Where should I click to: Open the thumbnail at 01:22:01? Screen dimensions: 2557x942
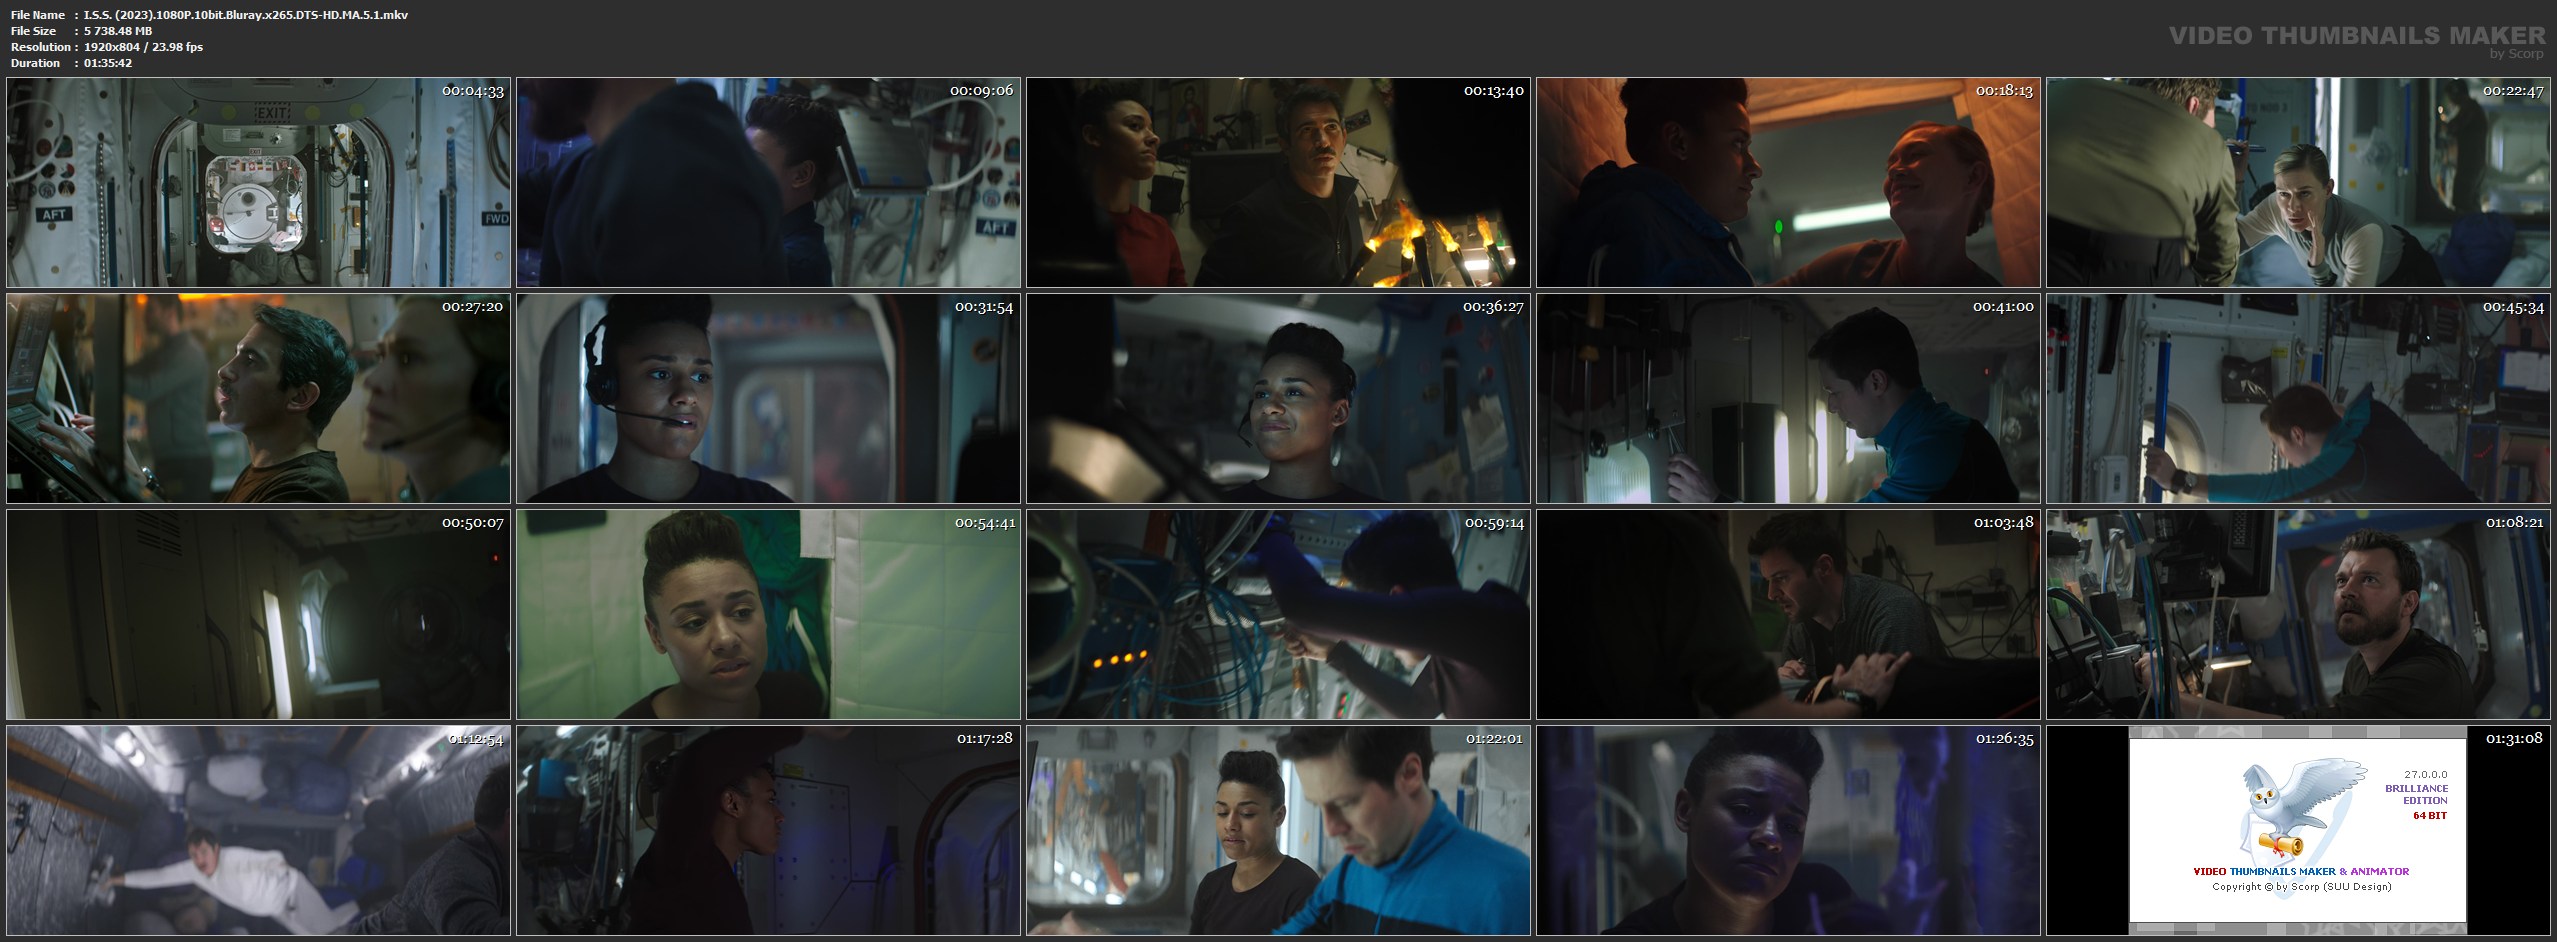coord(1278,830)
